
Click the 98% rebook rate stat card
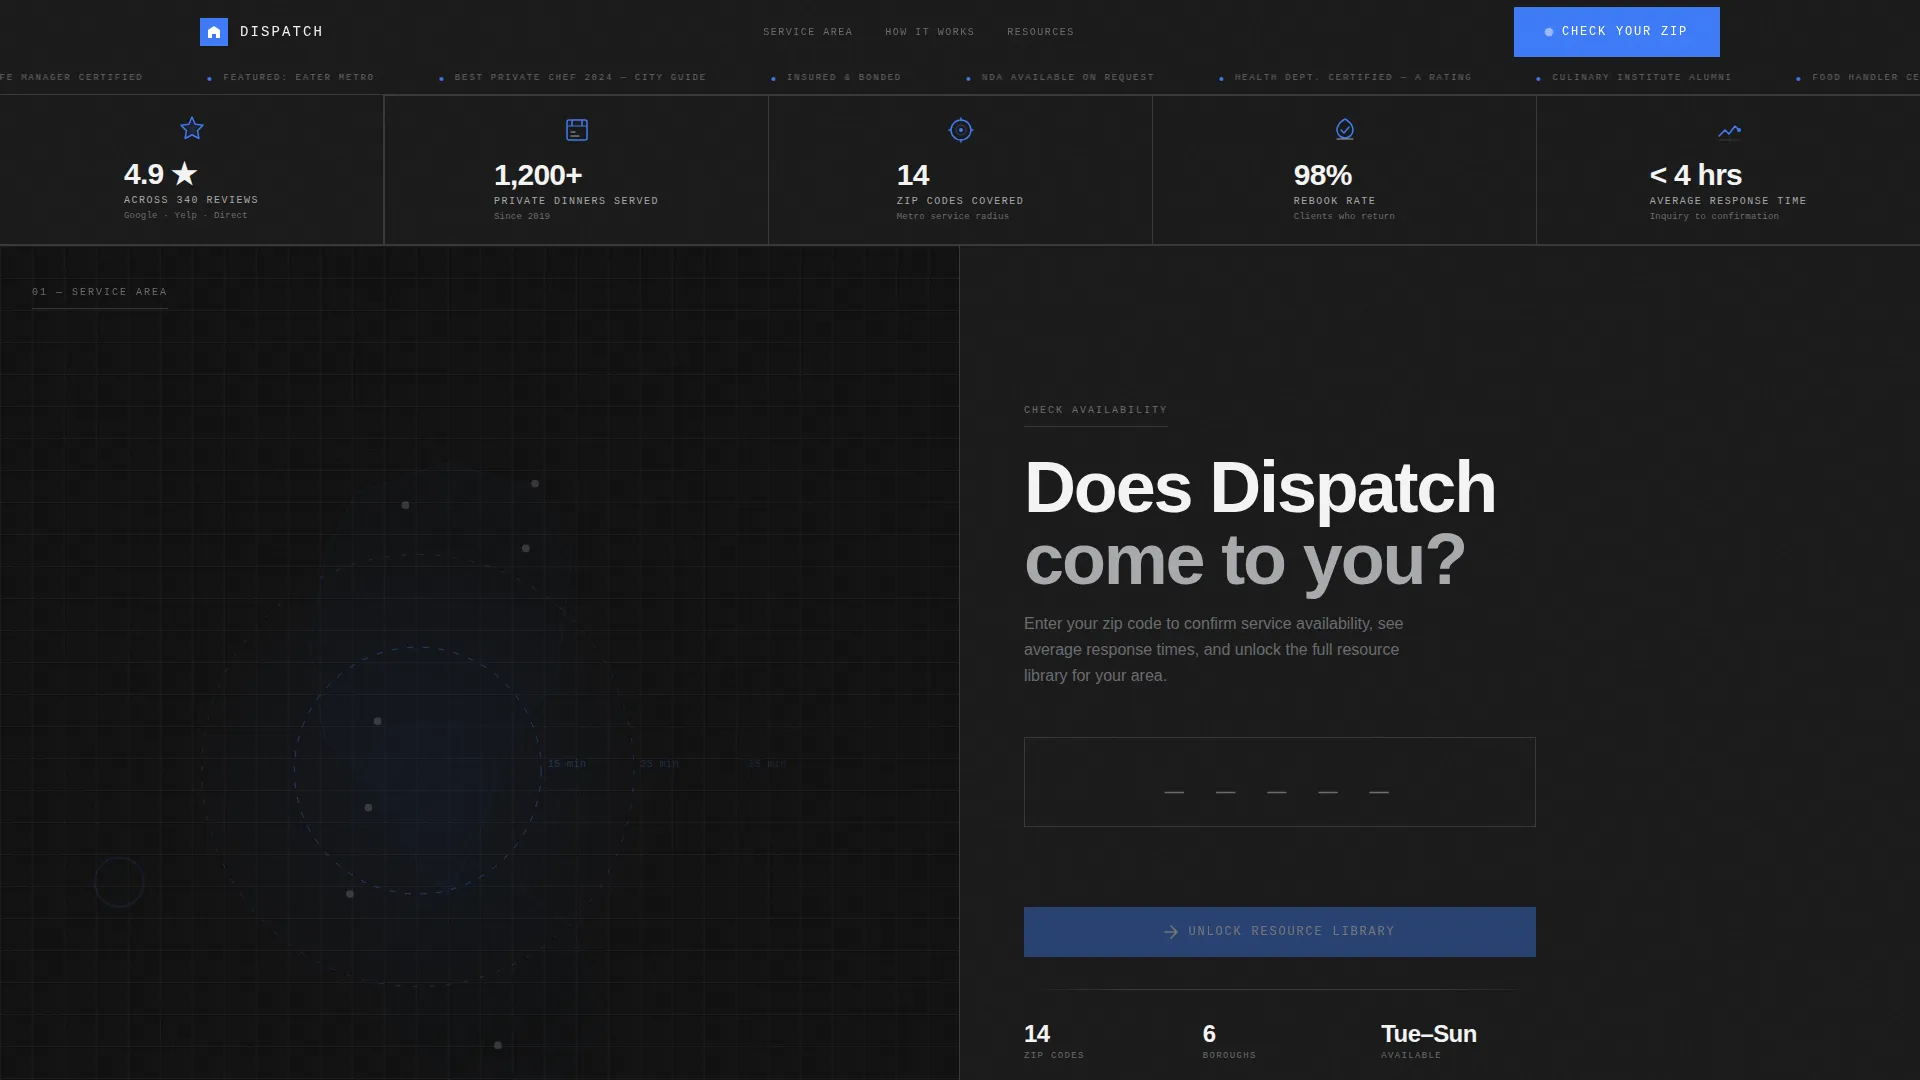[x=1344, y=170]
